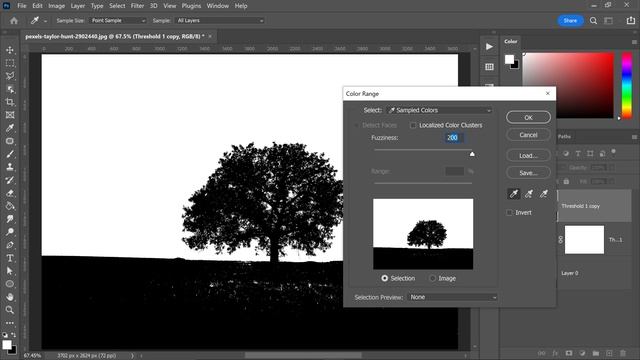640x360 pixels.
Task: Select the Lasso tool
Action: tap(10, 76)
